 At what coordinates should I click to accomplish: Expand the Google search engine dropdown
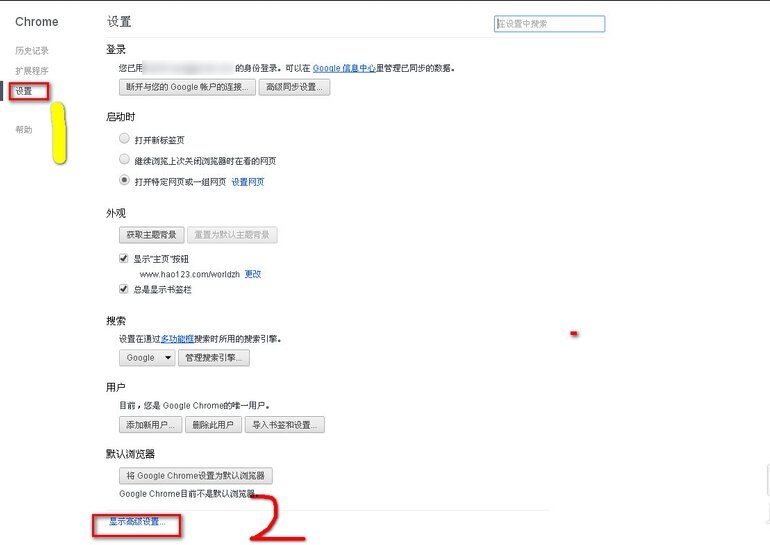click(147, 358)
